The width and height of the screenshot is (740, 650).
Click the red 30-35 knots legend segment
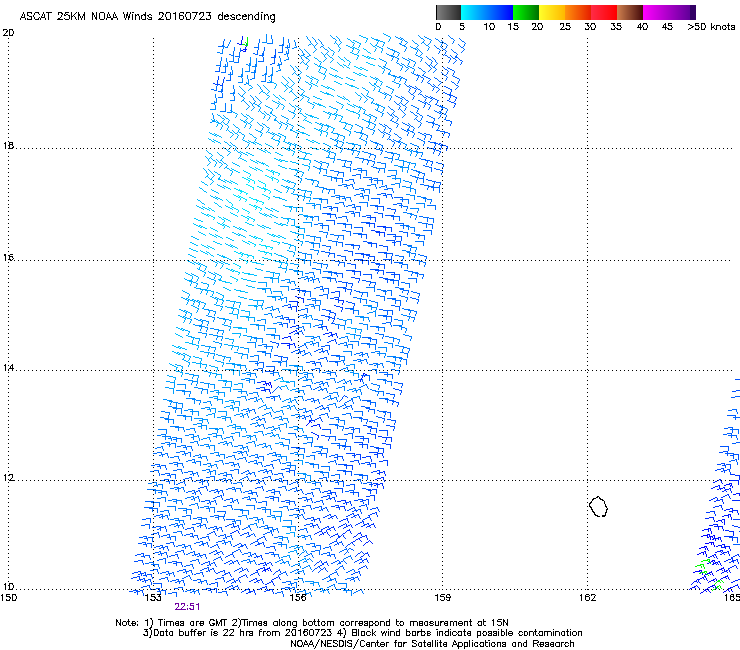[x=604, y=12]
